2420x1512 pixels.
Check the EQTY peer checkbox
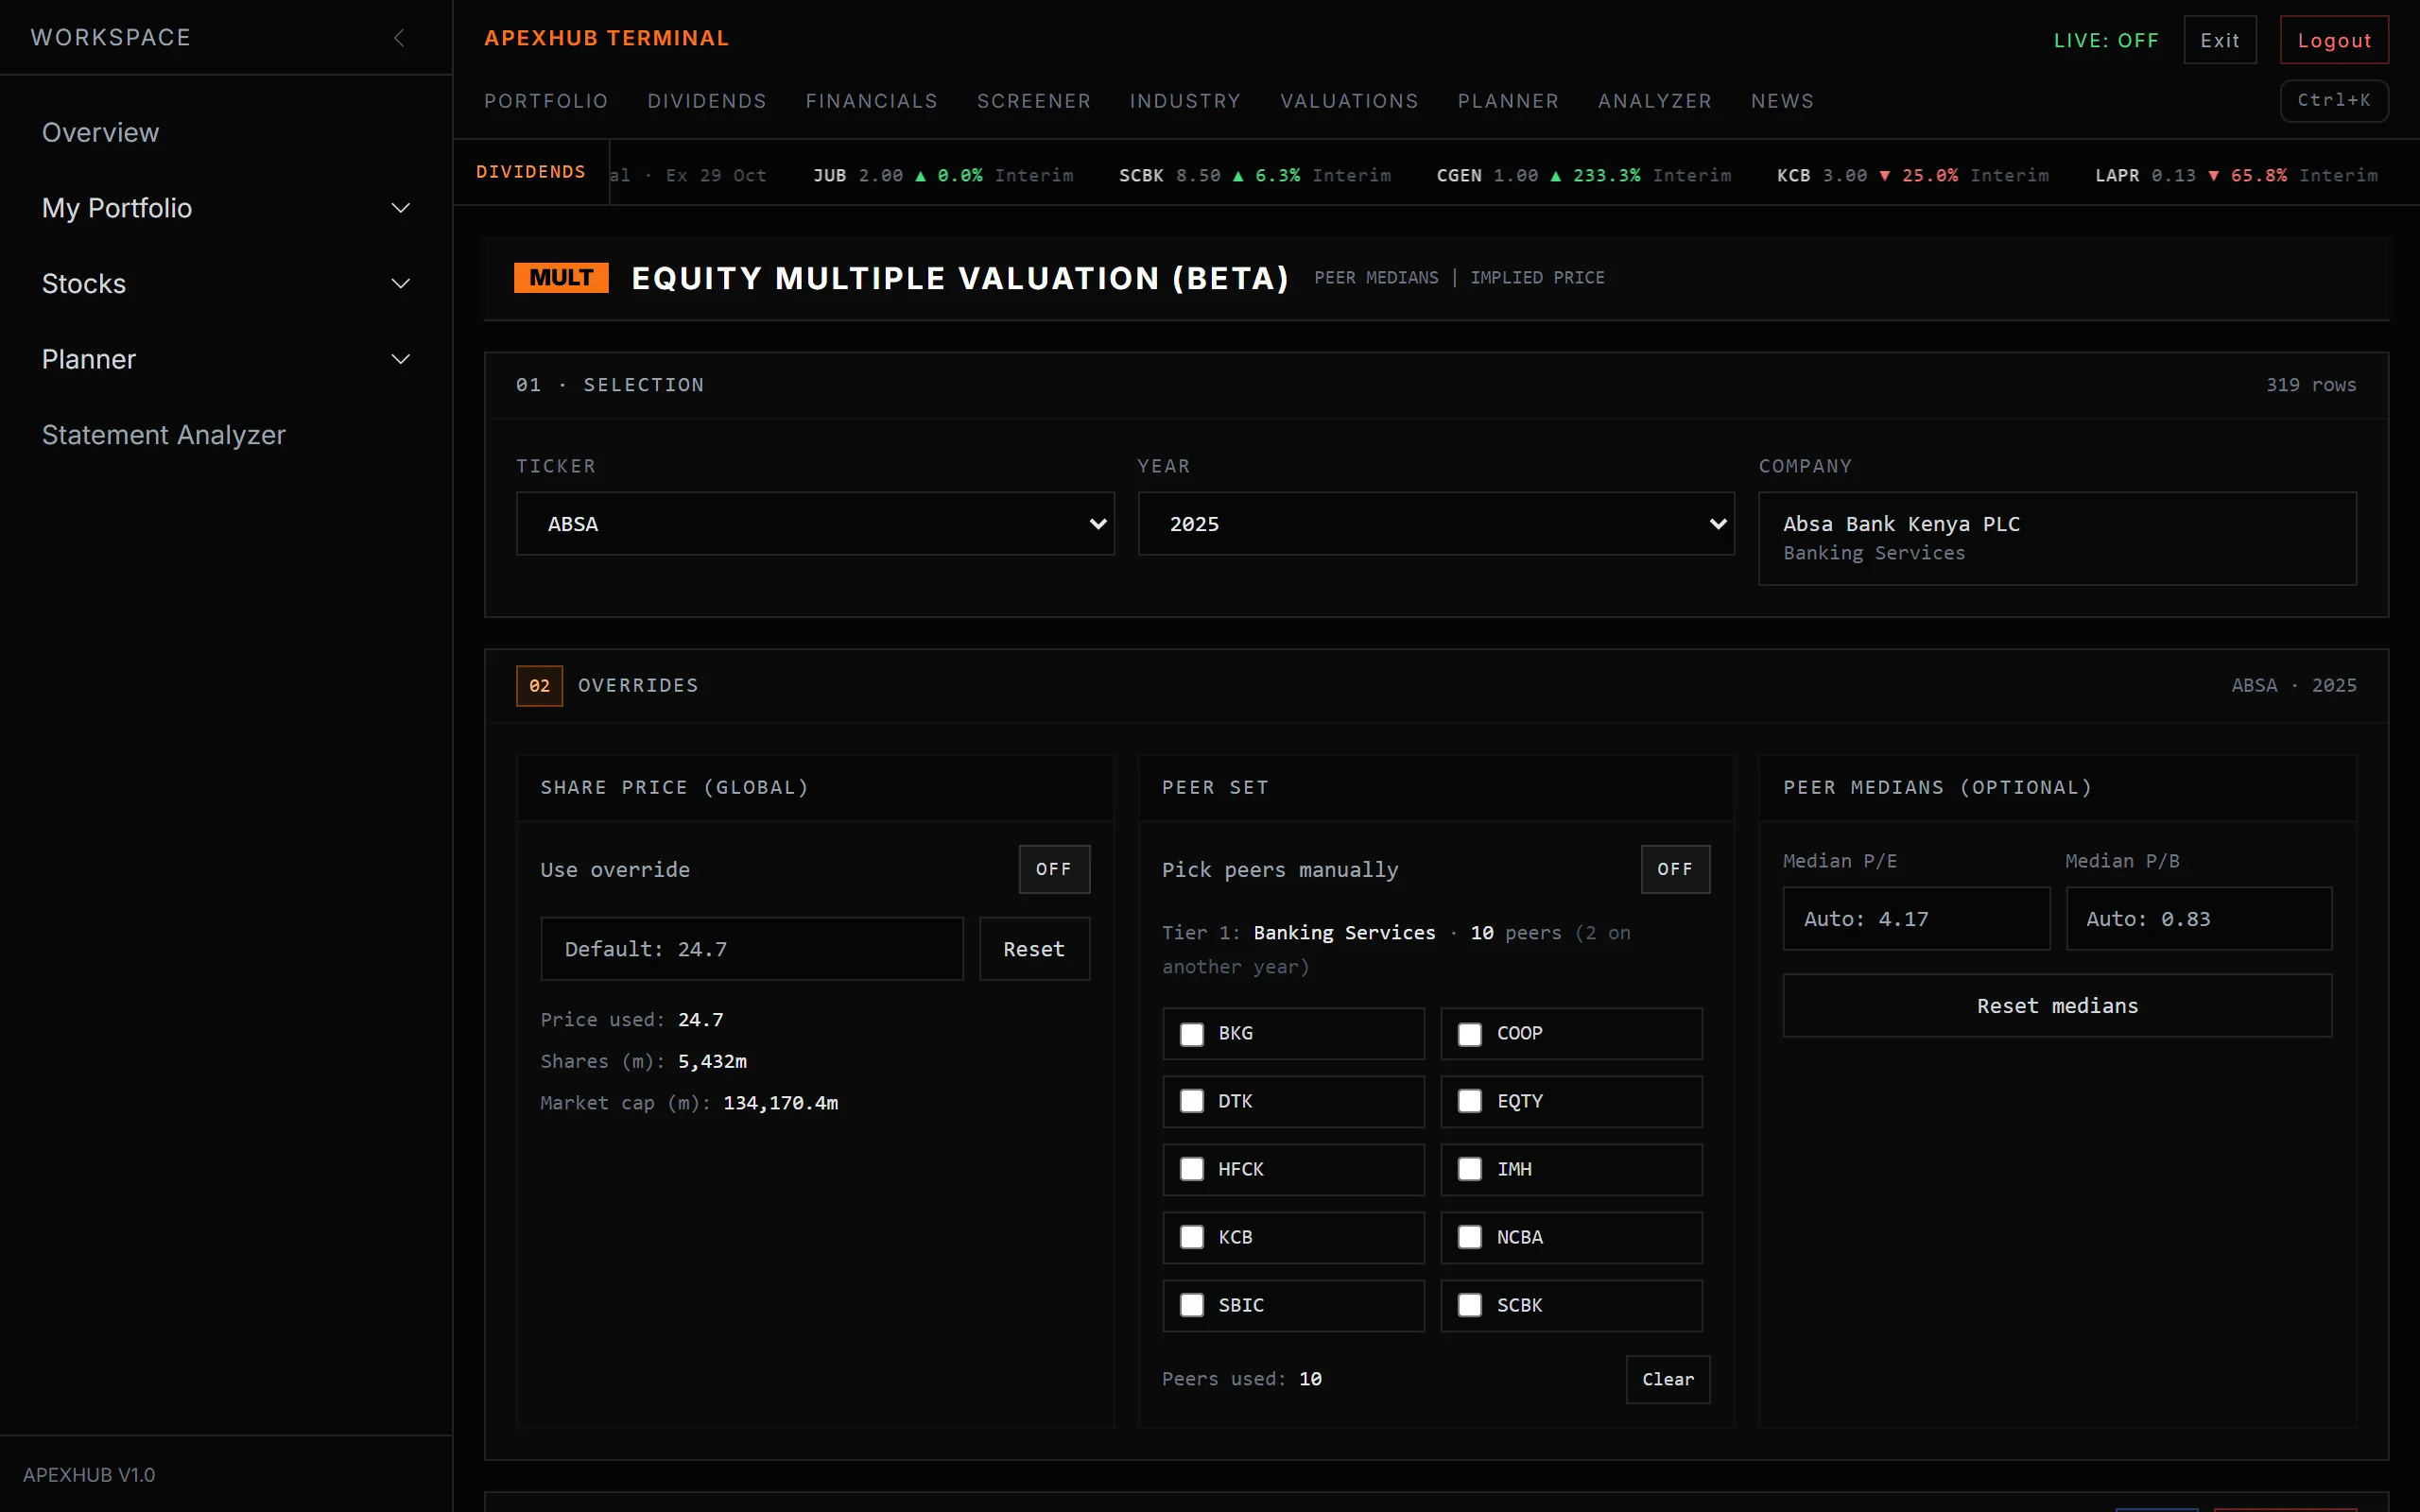(1470, 1102)
